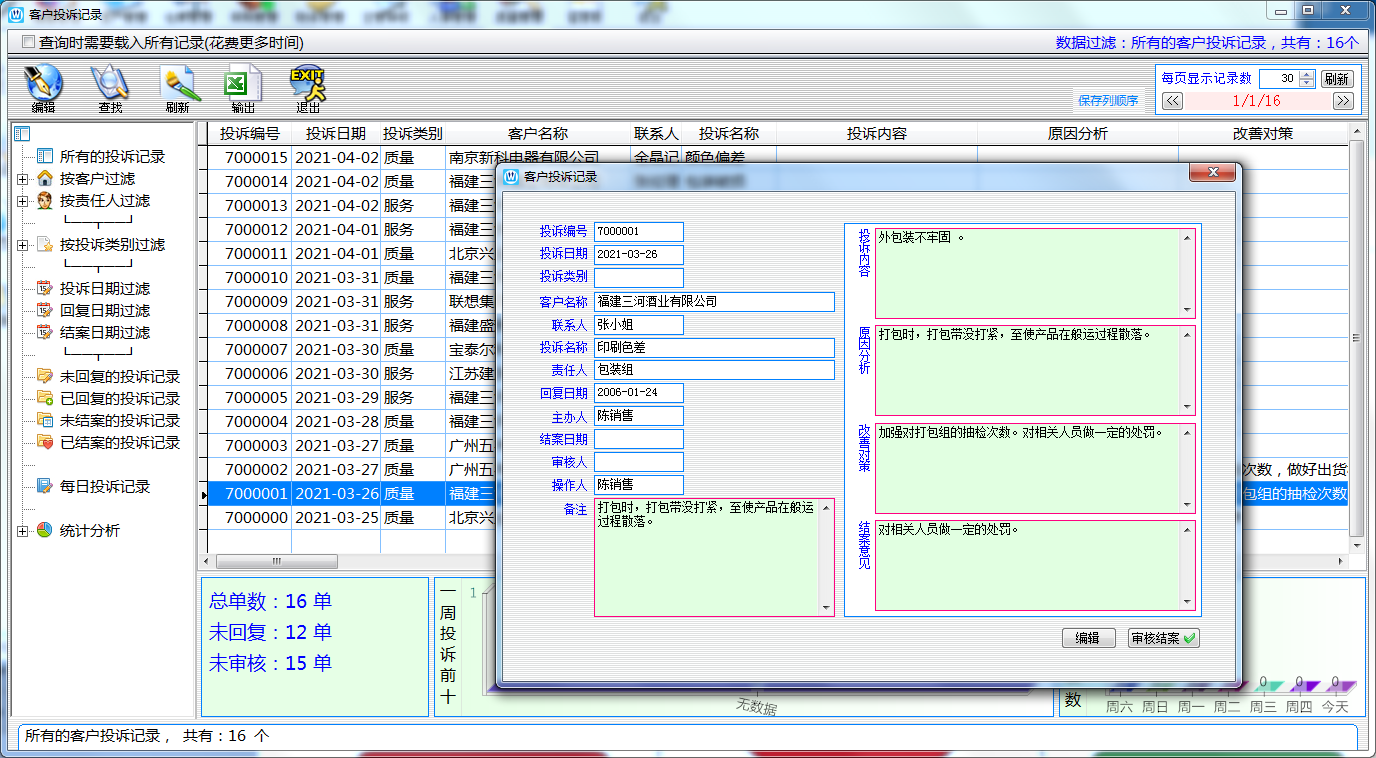This screenshot has height=758, width=1376.
Task: Open 回复日期过滤 filter
Action: coord(104,310)
